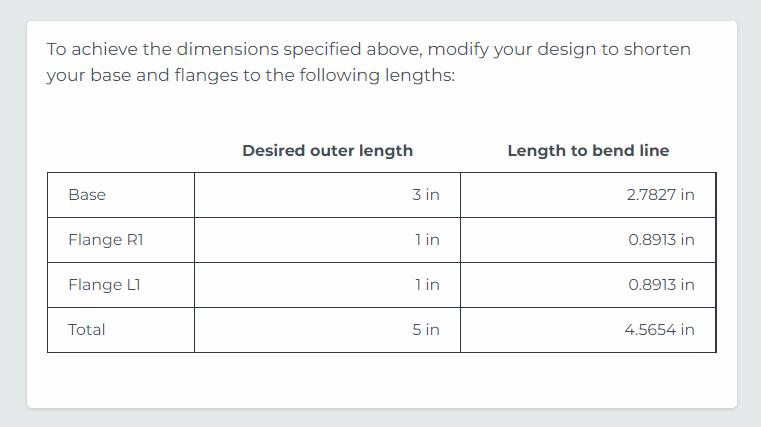Select the Total row label
The image size is (761, 427).
[87, 330]
